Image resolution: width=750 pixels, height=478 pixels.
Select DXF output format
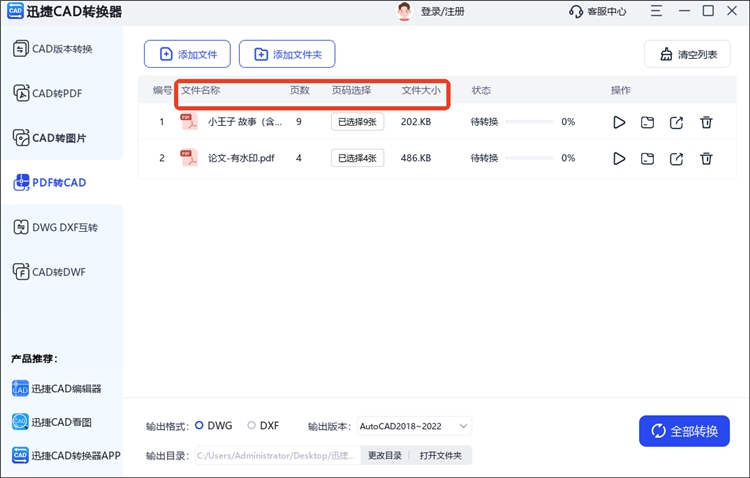coord(263,425)
